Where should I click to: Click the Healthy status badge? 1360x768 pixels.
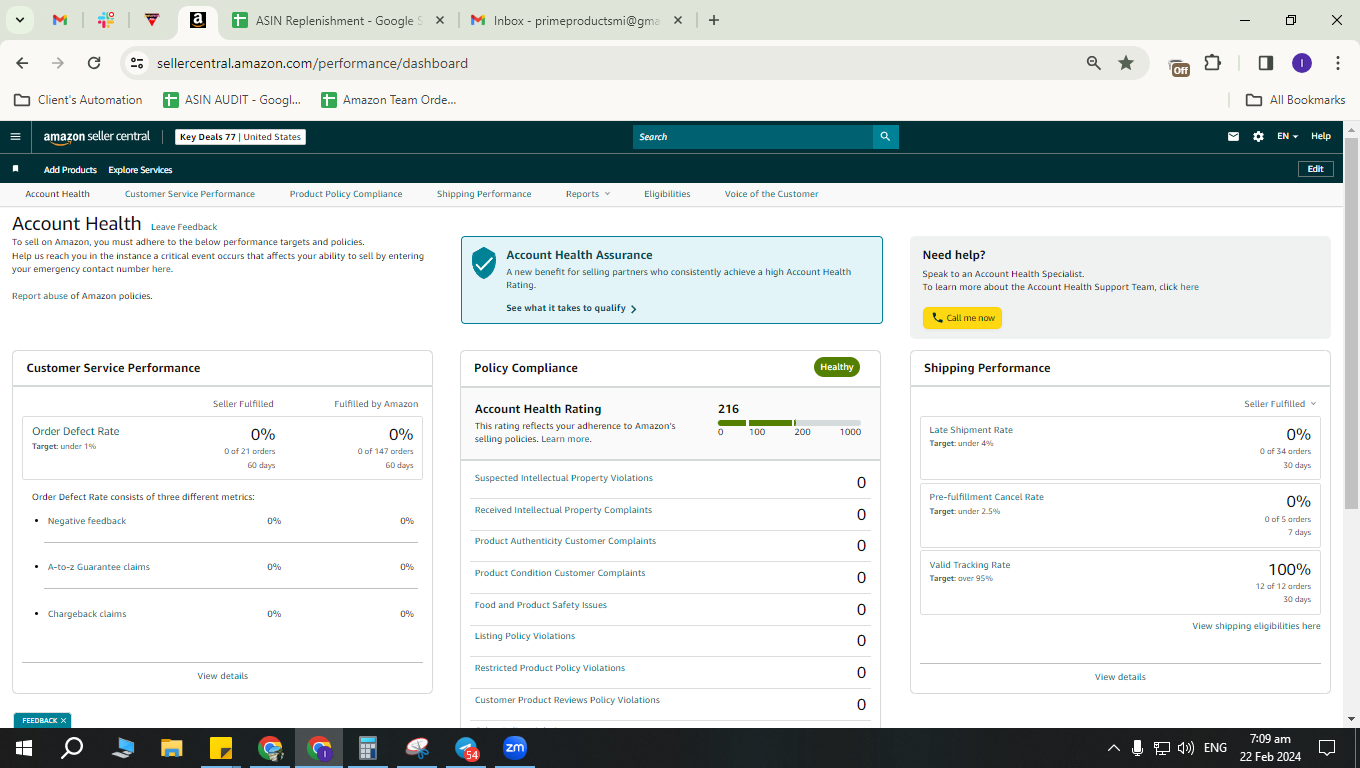(x=837, y=367)
